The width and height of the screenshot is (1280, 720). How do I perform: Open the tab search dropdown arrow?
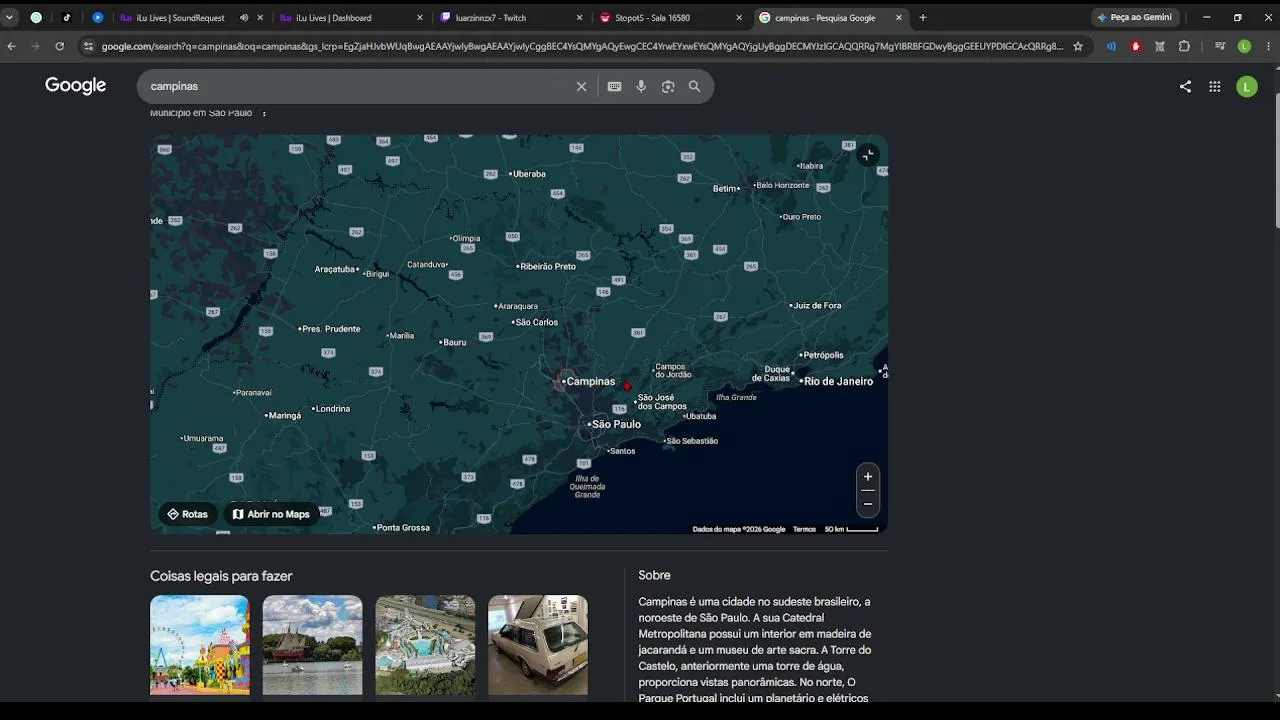[x=10, y=17]
